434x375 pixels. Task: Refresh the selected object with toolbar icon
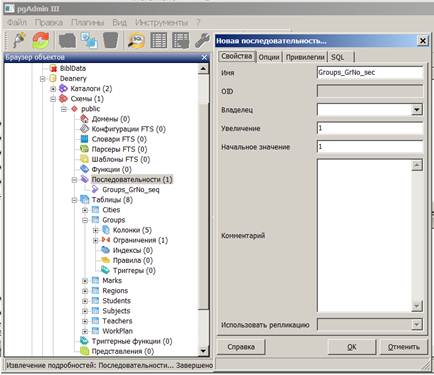coord(40,40)
